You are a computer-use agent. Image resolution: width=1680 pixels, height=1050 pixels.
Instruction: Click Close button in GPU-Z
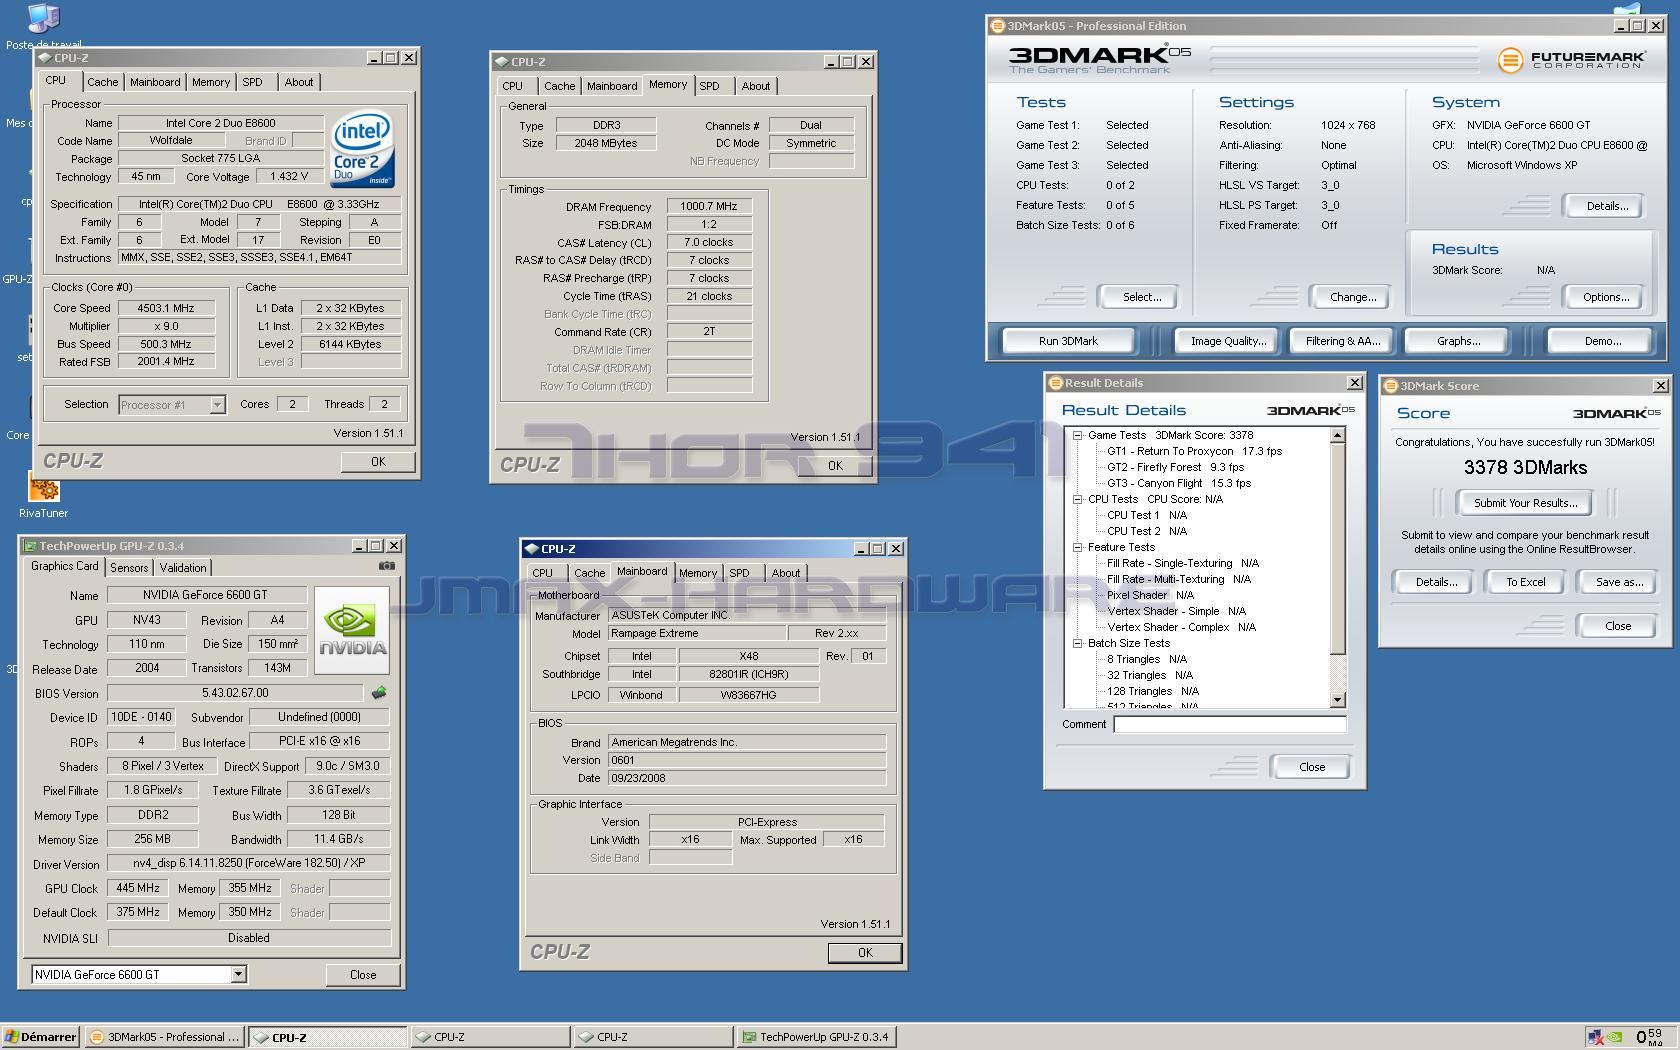pos(363,974)
